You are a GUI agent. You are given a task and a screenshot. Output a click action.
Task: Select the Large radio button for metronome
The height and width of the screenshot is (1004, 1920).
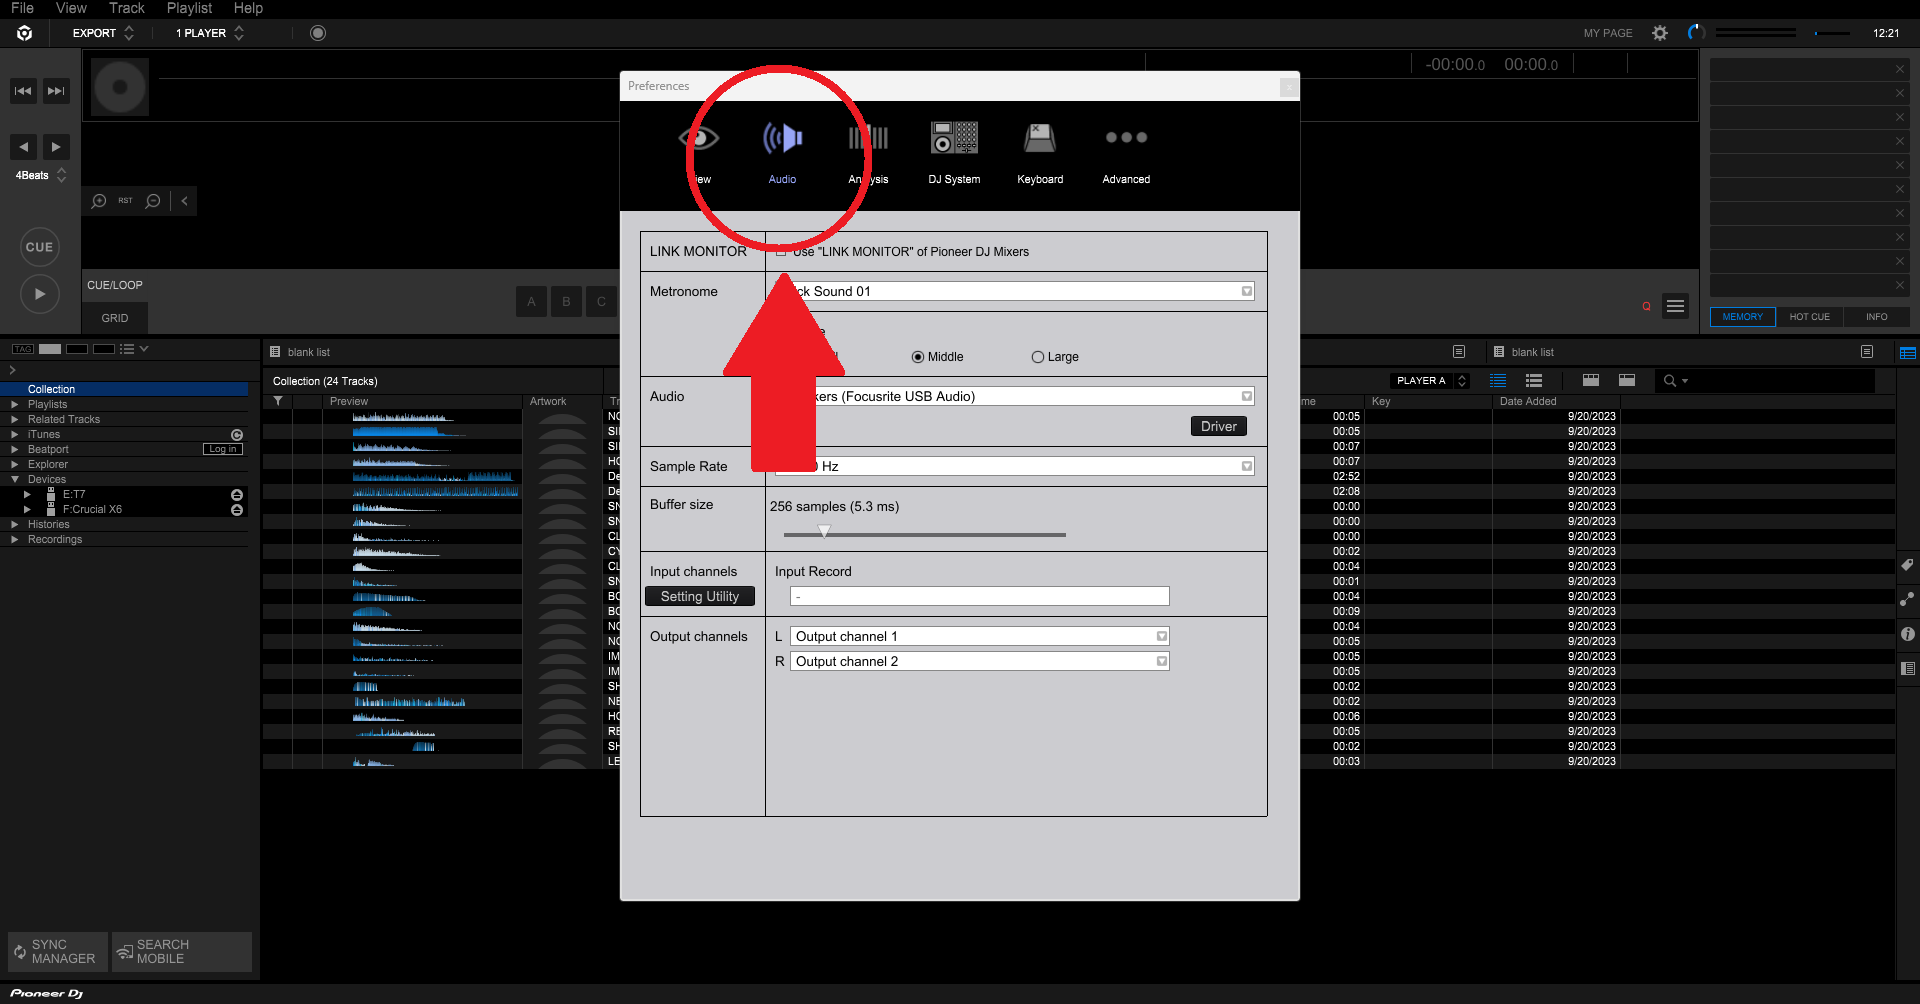click(1037, 356)
